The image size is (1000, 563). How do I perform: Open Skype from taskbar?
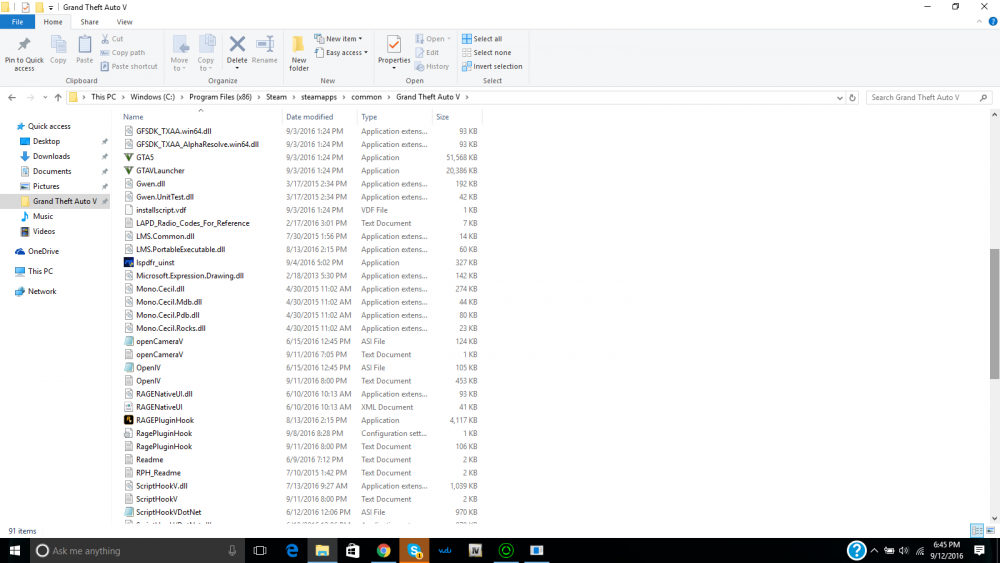(415, 550)
